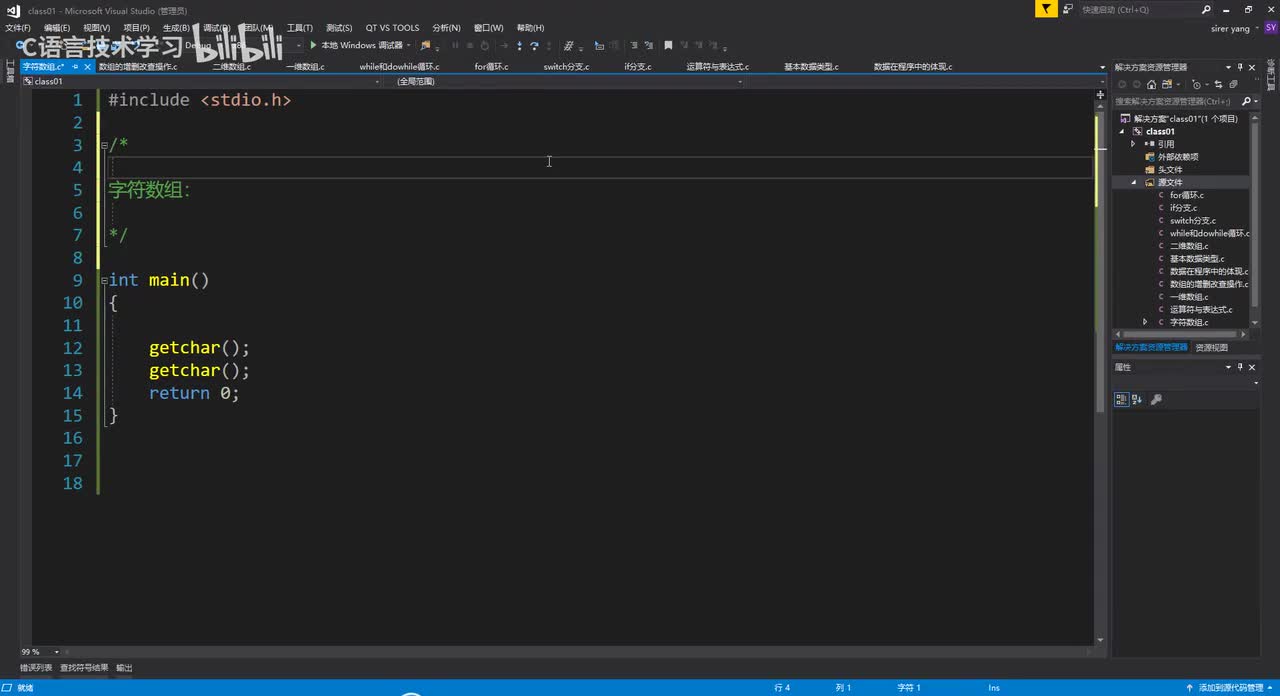Click the SY account avatar badge
The height and width of the screenshot is (696, 1280).
click(x=1270, y=28)
